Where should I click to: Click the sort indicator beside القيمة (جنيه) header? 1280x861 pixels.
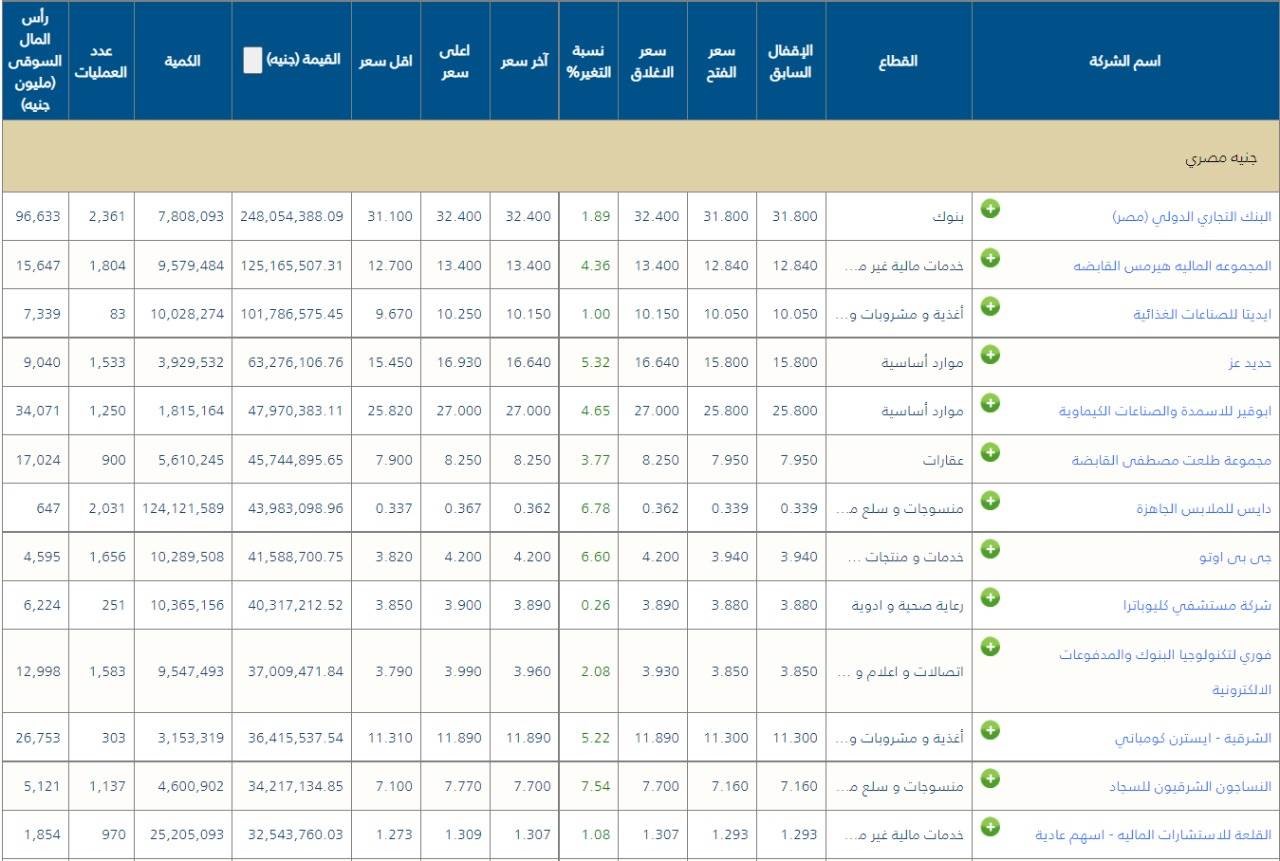point(253,61)
